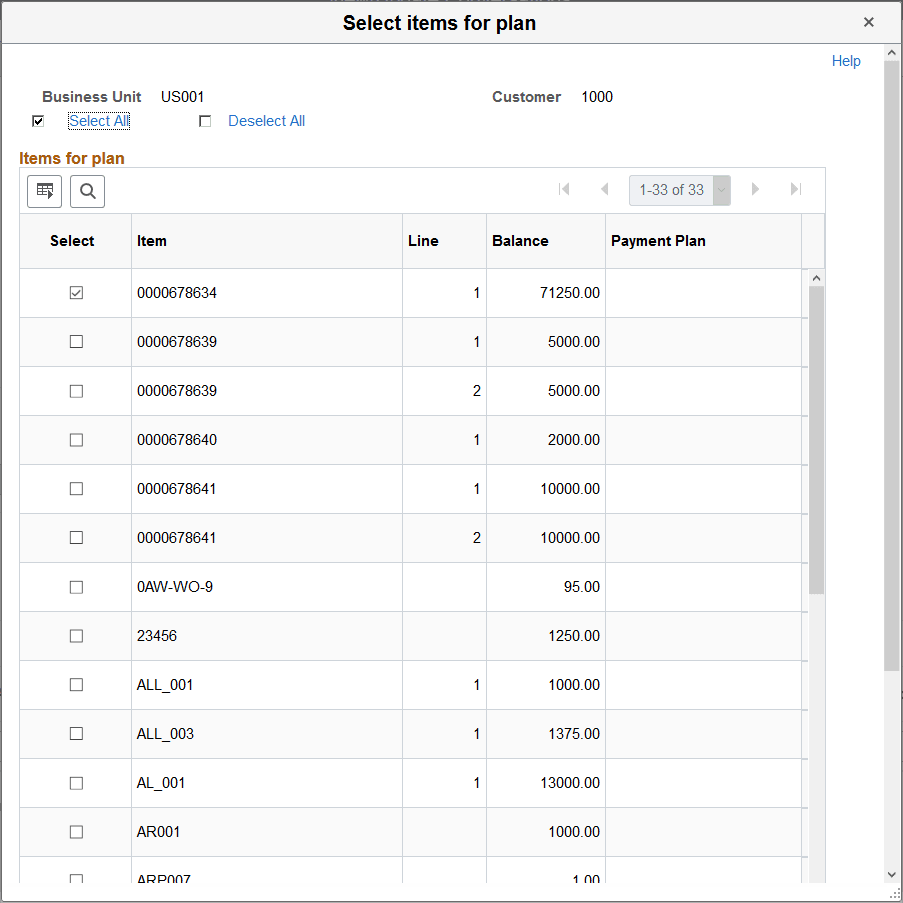Image resolution: width=903 pixels, height=903 pixels.
Task: Check the Deselect All checkbox
Action: click(x=205, y=120)
